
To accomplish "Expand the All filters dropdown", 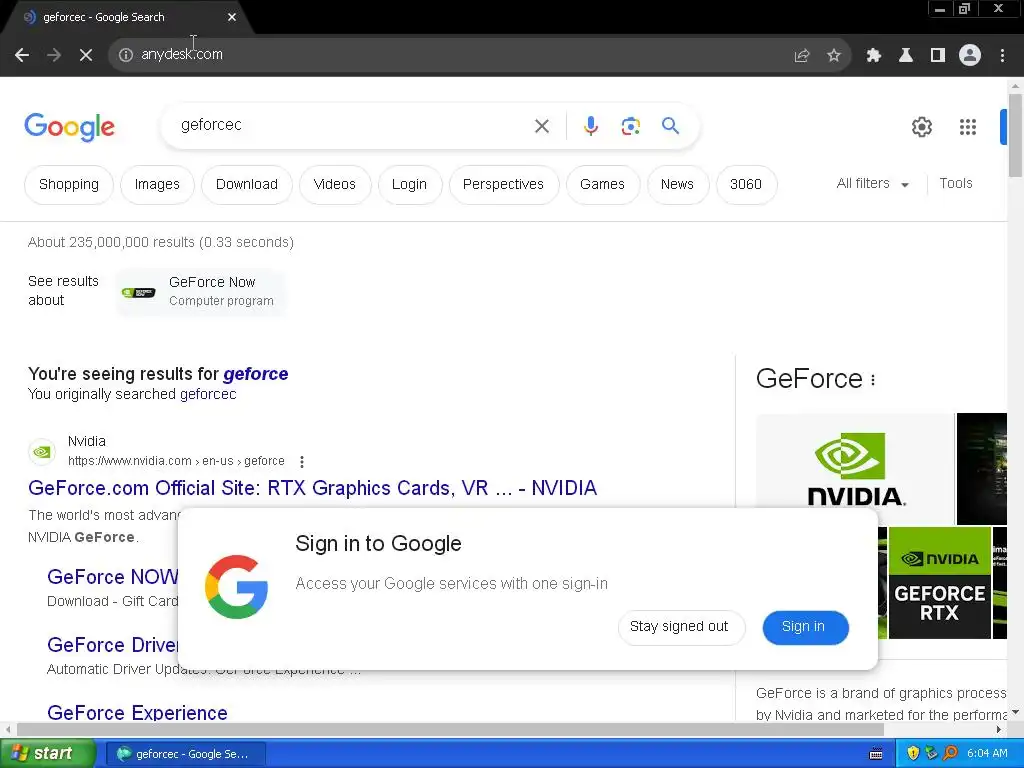I will [872, 184].
